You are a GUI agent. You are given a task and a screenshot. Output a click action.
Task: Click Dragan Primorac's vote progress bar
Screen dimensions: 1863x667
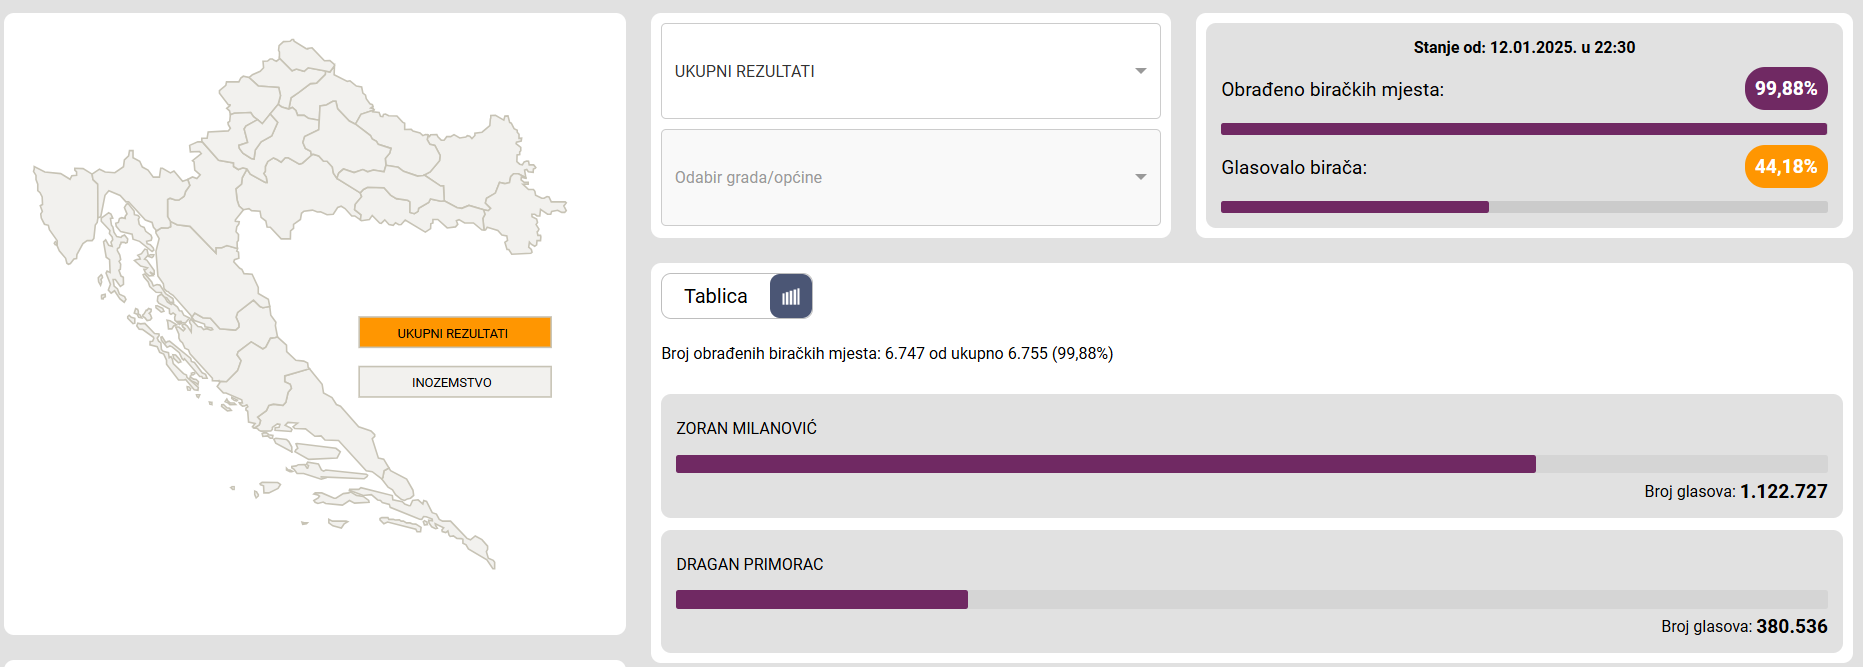click(x=822, y=600)
